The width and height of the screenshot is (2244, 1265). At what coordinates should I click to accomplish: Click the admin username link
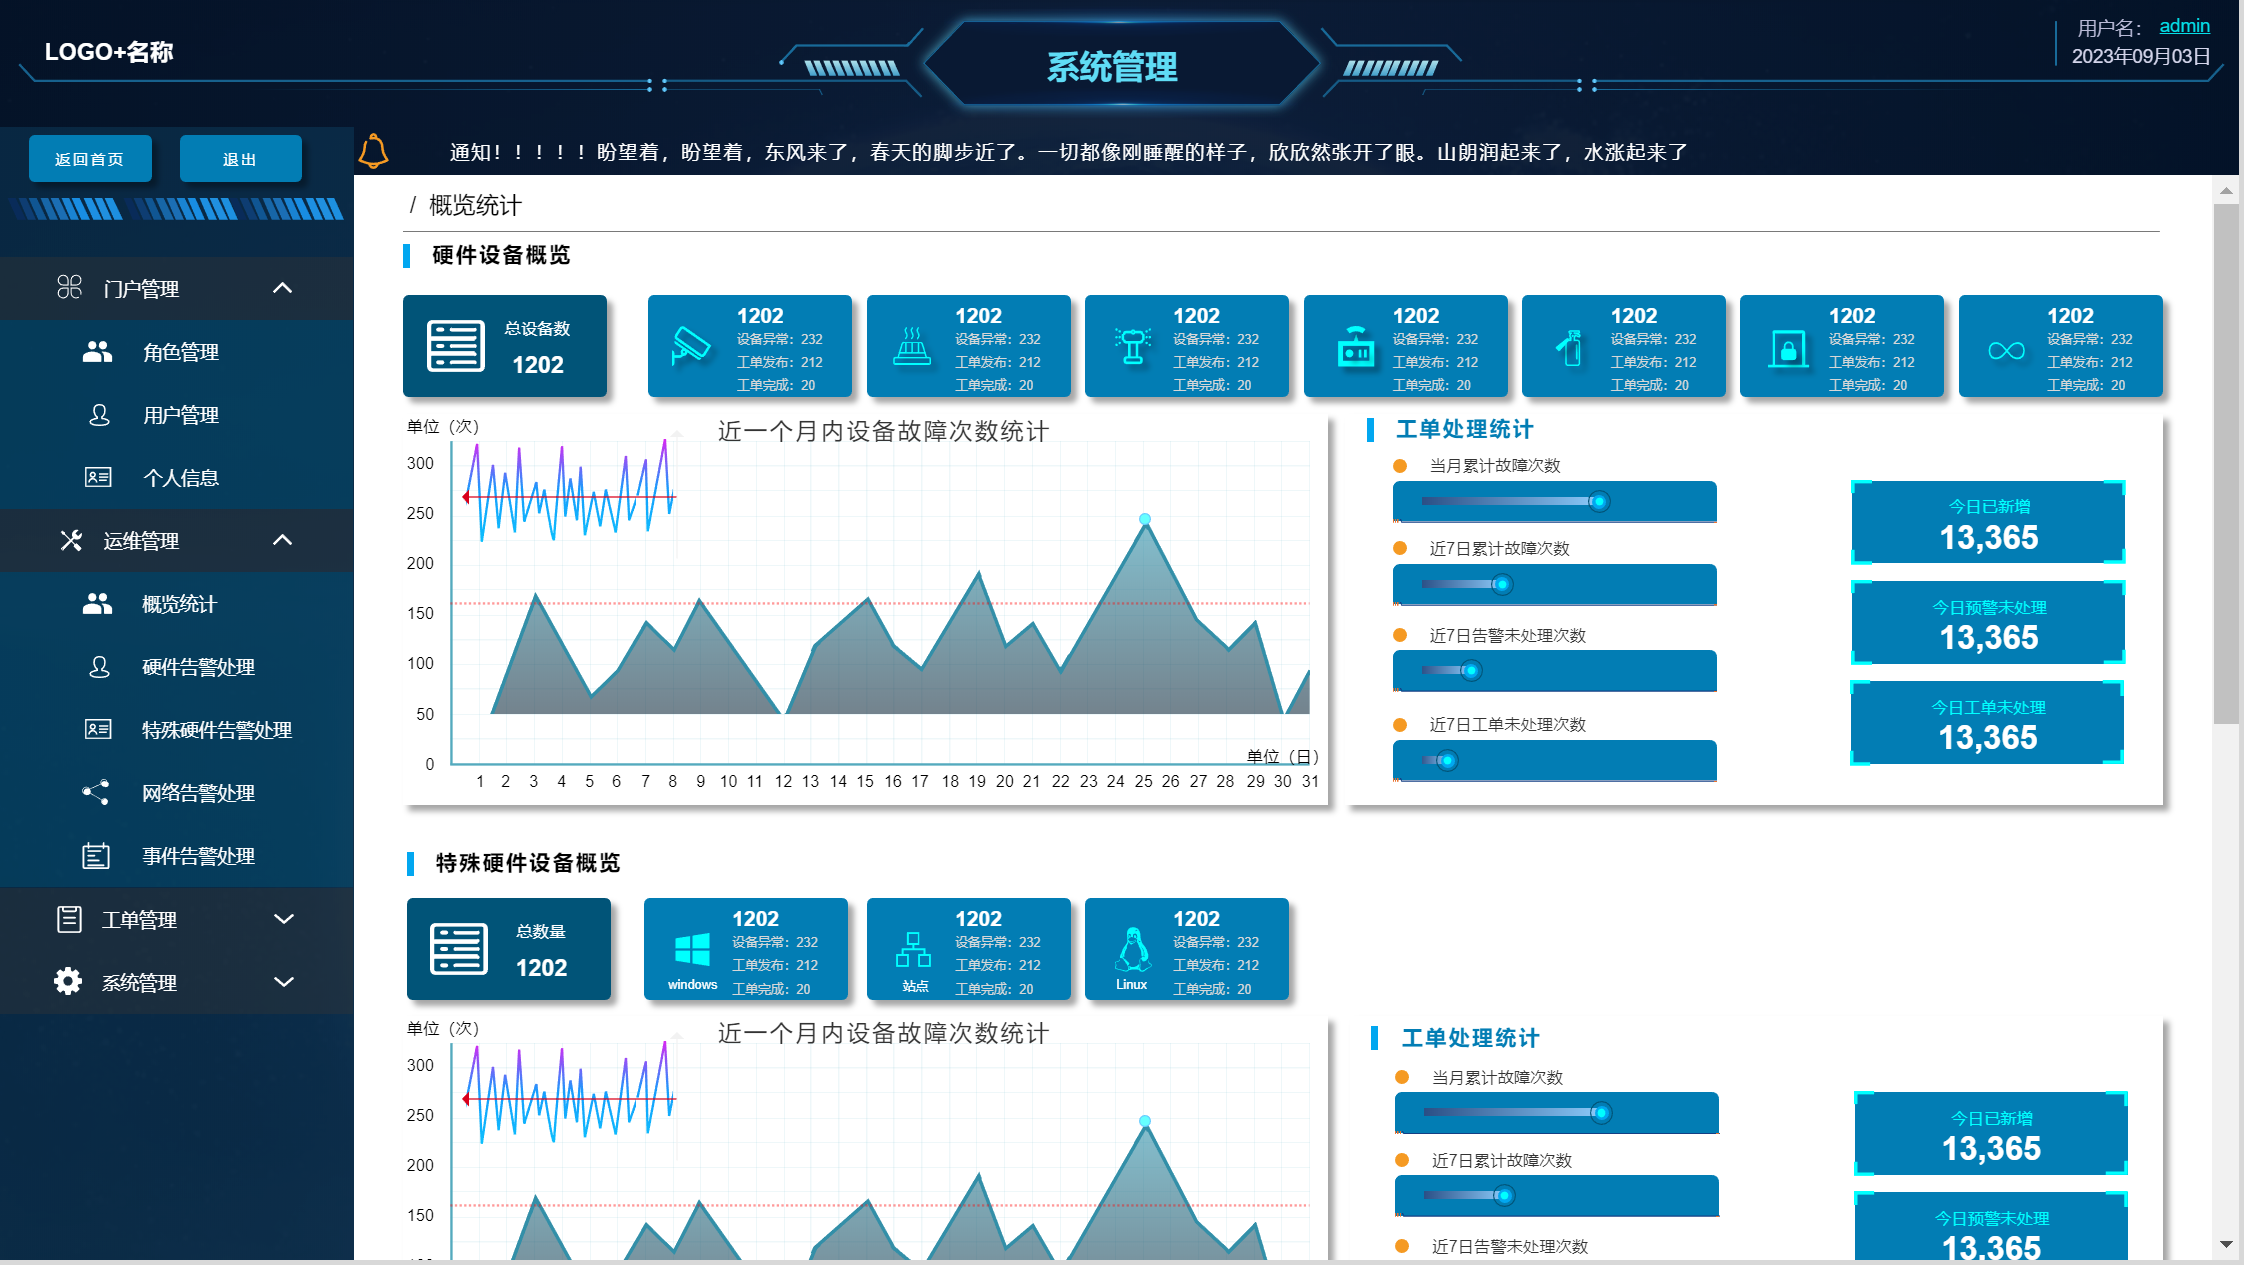2184,26
